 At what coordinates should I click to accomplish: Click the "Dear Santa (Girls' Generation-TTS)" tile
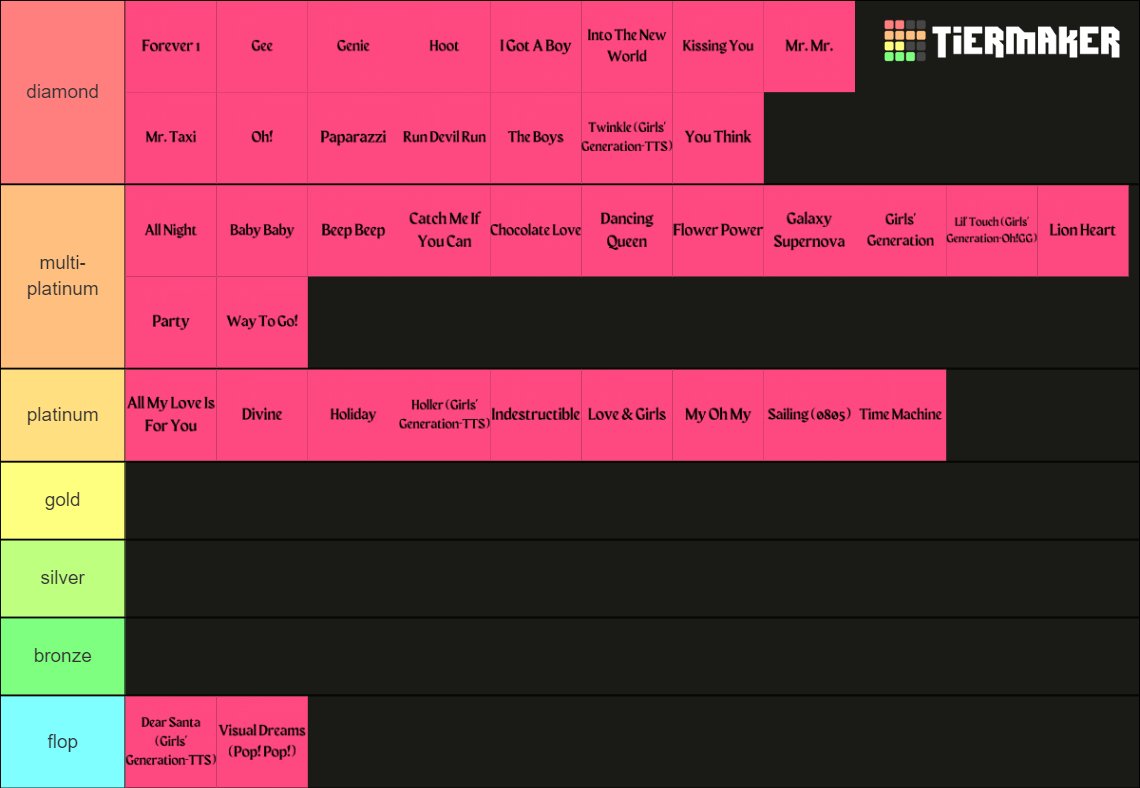click(x=170, y=742)
